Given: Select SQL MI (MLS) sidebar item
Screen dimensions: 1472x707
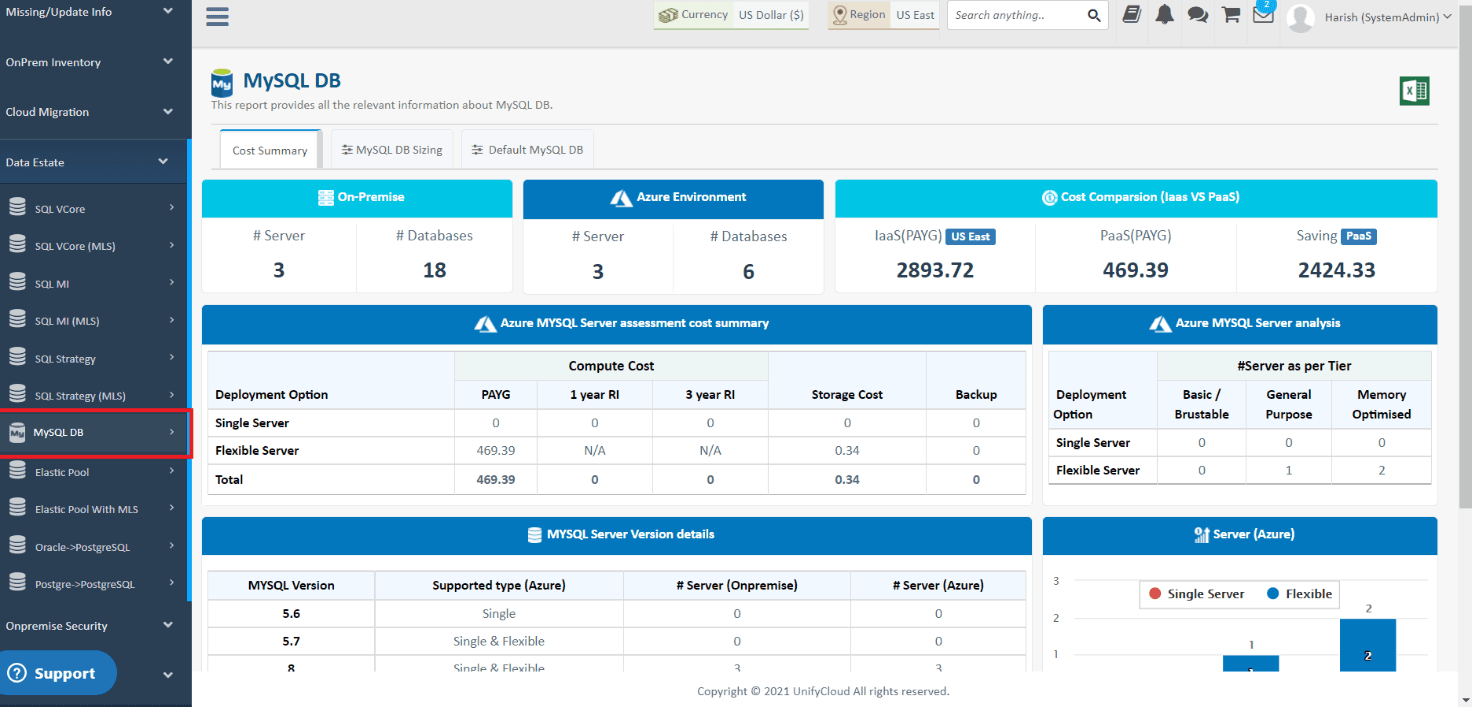Looking at the screenshot, I should (95, 321).
